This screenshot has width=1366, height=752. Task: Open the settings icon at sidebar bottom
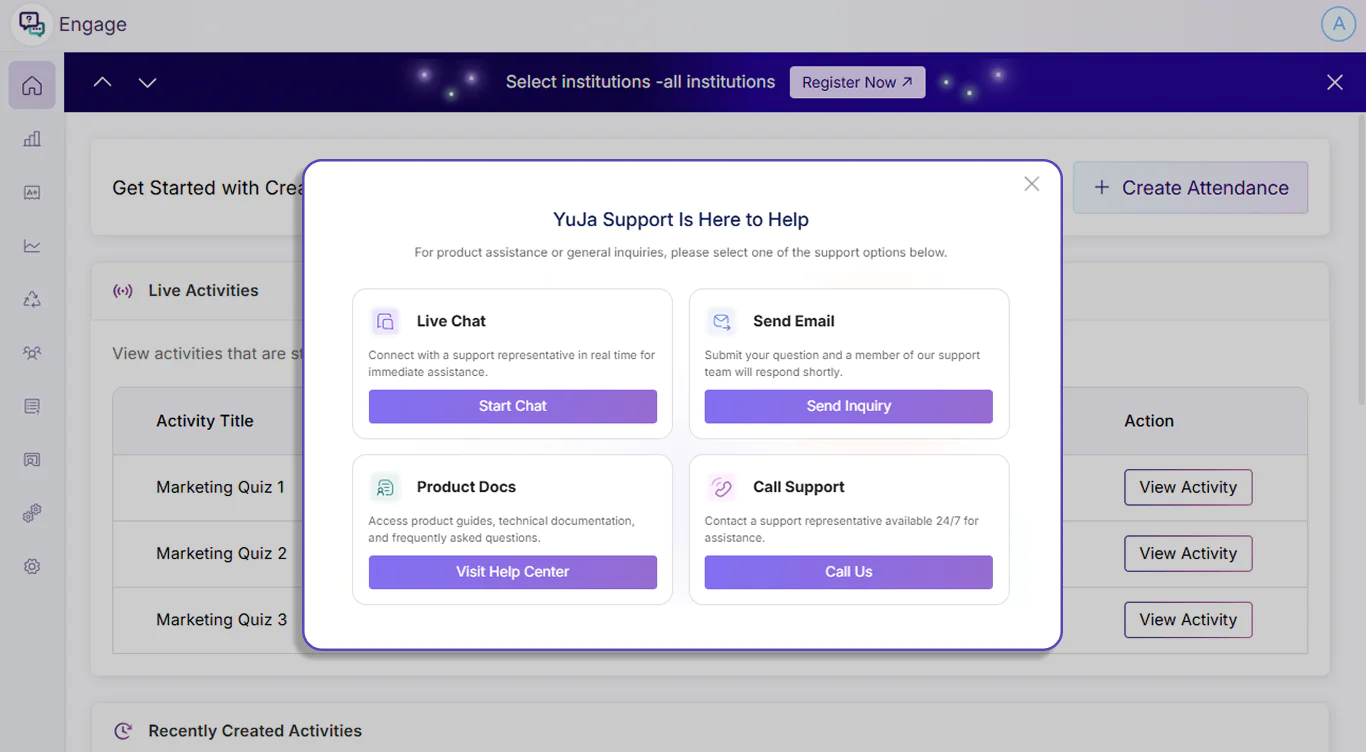[31, 566]
